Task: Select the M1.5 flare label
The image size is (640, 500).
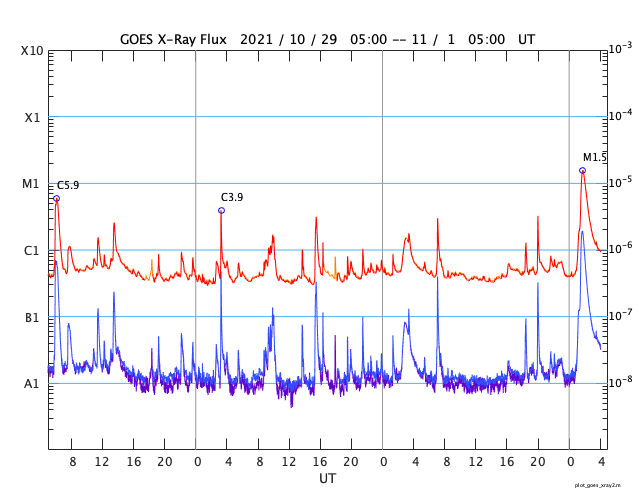Action: 595,158
